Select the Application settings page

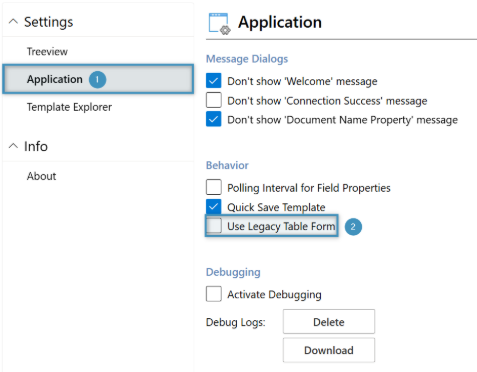click(98, 79)
